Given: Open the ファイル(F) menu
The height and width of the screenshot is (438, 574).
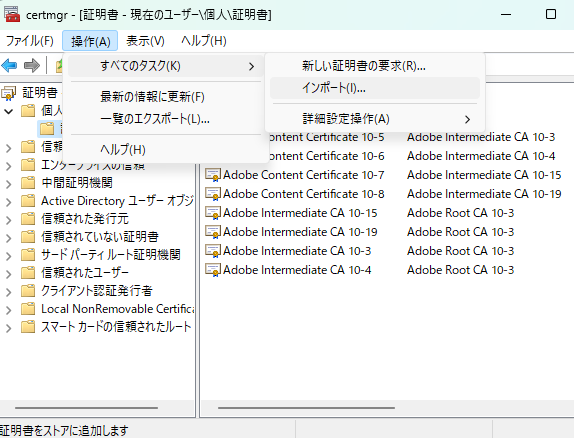Looking at the screenshot, I should coord(30,41).
